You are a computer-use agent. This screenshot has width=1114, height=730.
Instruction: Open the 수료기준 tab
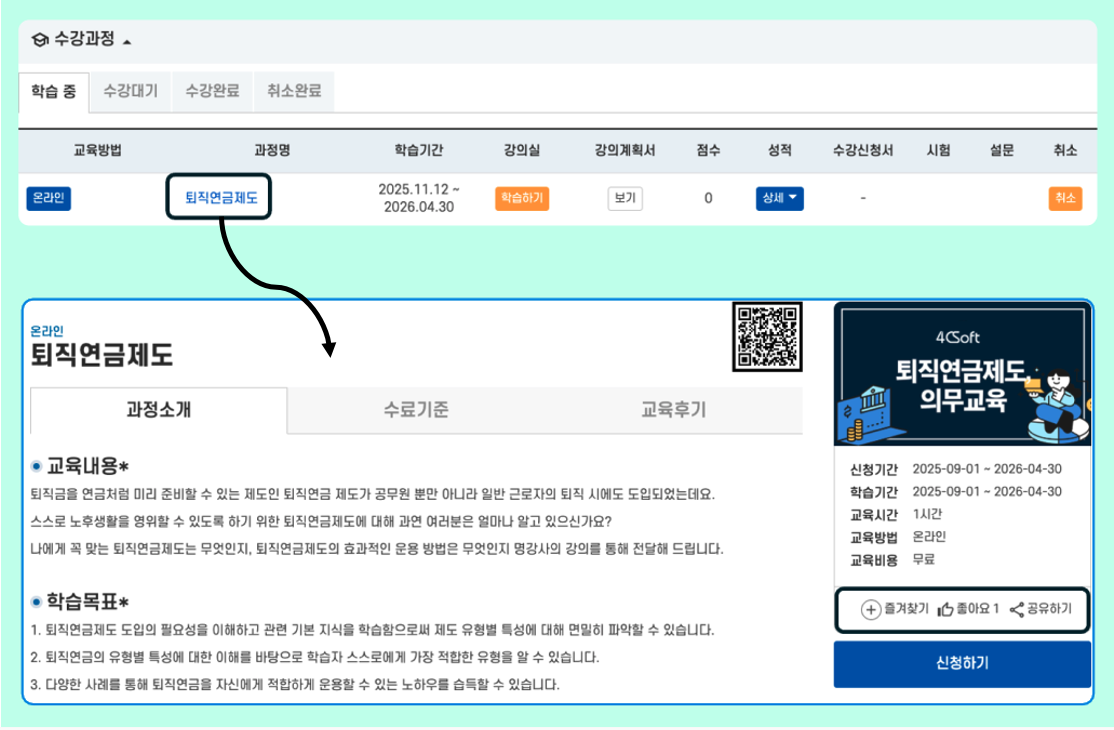coord(415,408)
